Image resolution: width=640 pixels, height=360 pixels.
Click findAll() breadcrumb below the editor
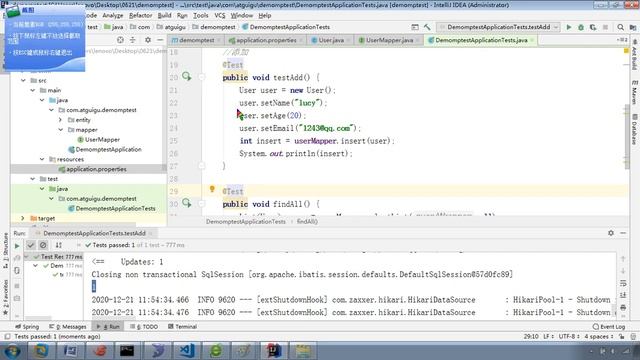(307, 222)
